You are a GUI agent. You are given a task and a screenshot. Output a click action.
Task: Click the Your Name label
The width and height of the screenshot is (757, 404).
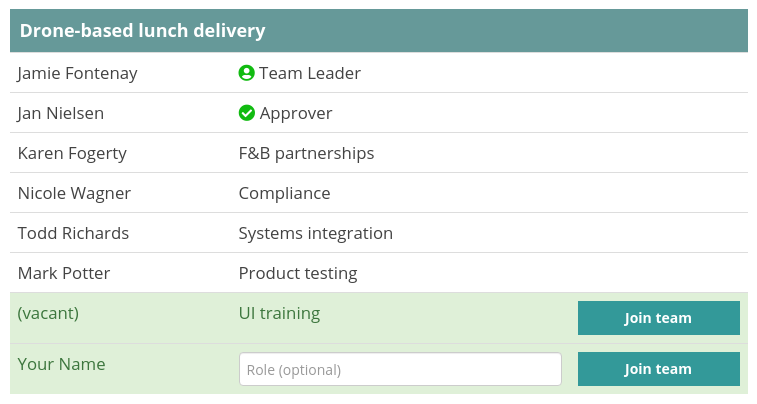pos(61,364)
